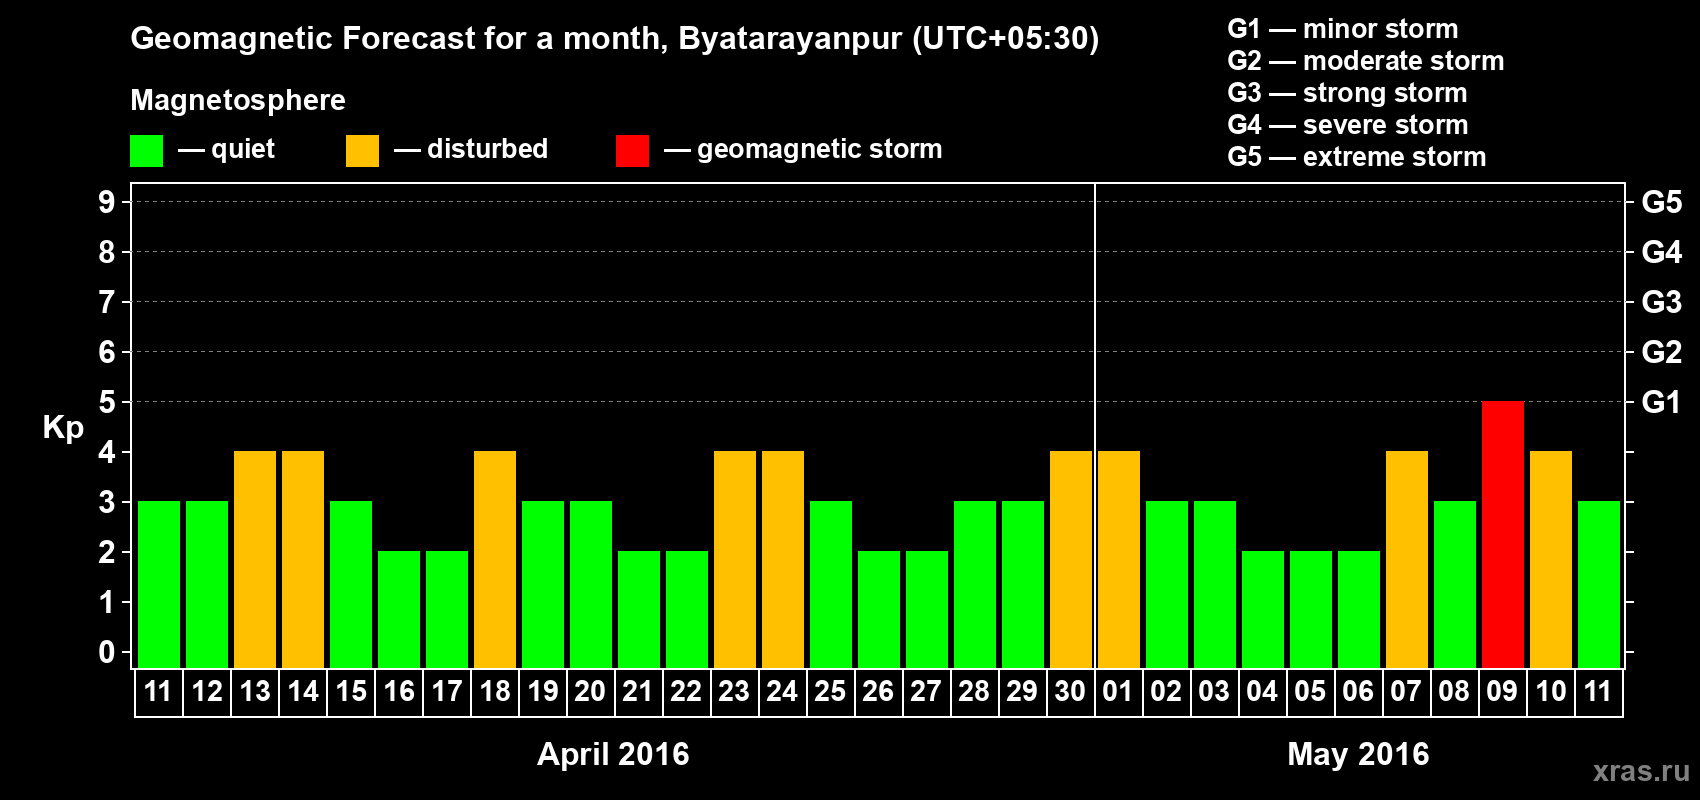The width and height of the screenshot is (1700, 800).
Task: Click the Kp axis label
Action: click(63, 428)
